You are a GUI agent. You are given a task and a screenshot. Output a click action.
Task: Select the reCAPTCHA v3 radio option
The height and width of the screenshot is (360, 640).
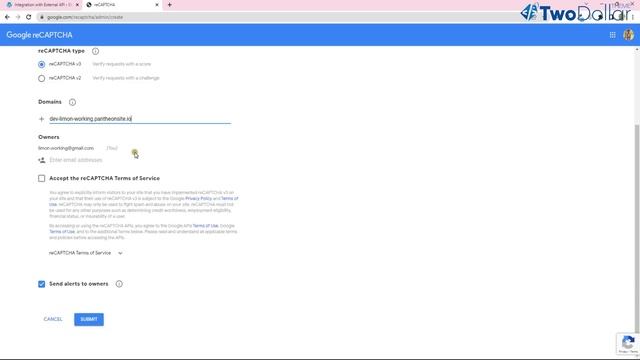point(42,64)
